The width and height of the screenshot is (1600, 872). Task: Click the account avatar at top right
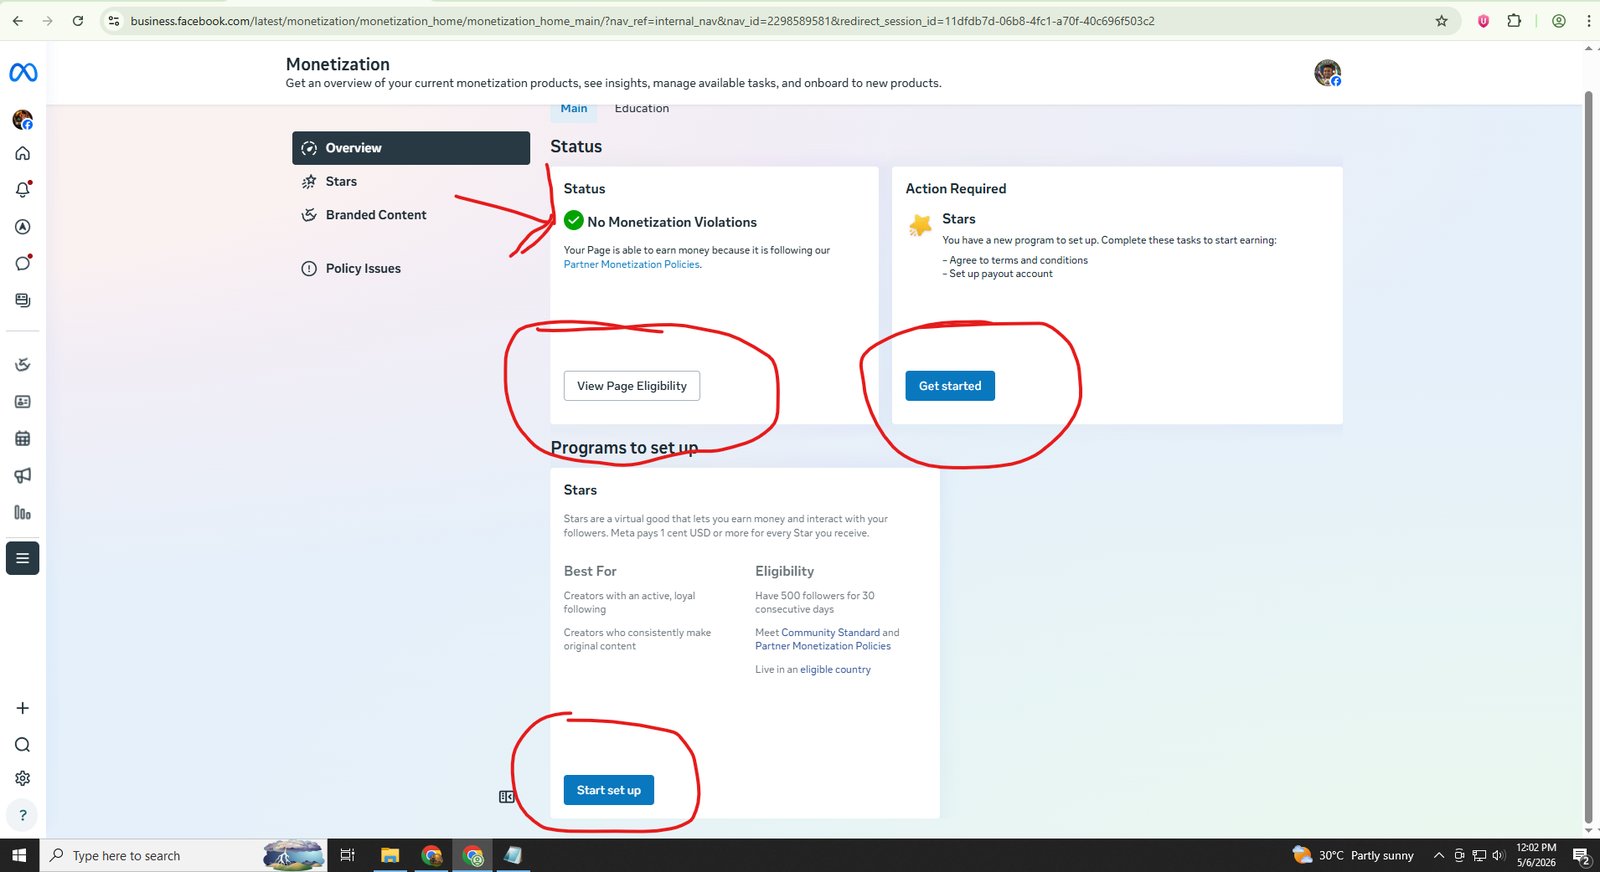1327,73
